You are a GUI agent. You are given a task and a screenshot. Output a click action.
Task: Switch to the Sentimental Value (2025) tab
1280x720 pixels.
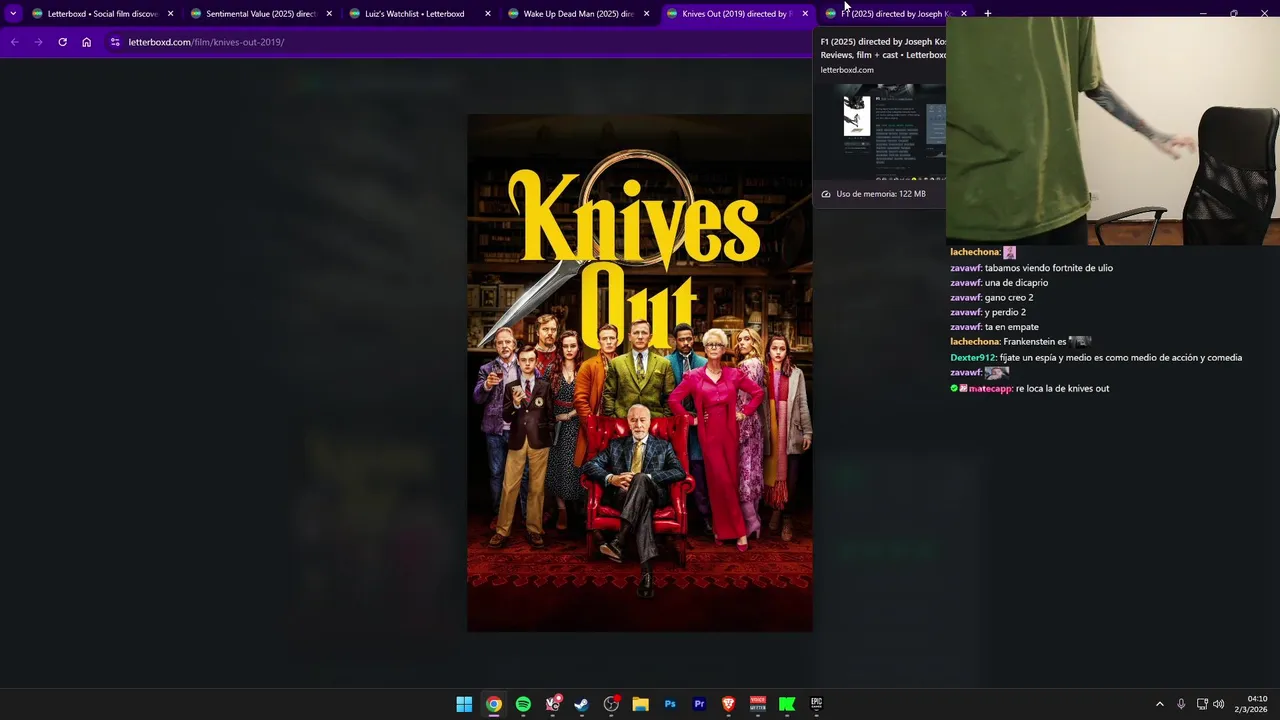click(x=261, y=14)
